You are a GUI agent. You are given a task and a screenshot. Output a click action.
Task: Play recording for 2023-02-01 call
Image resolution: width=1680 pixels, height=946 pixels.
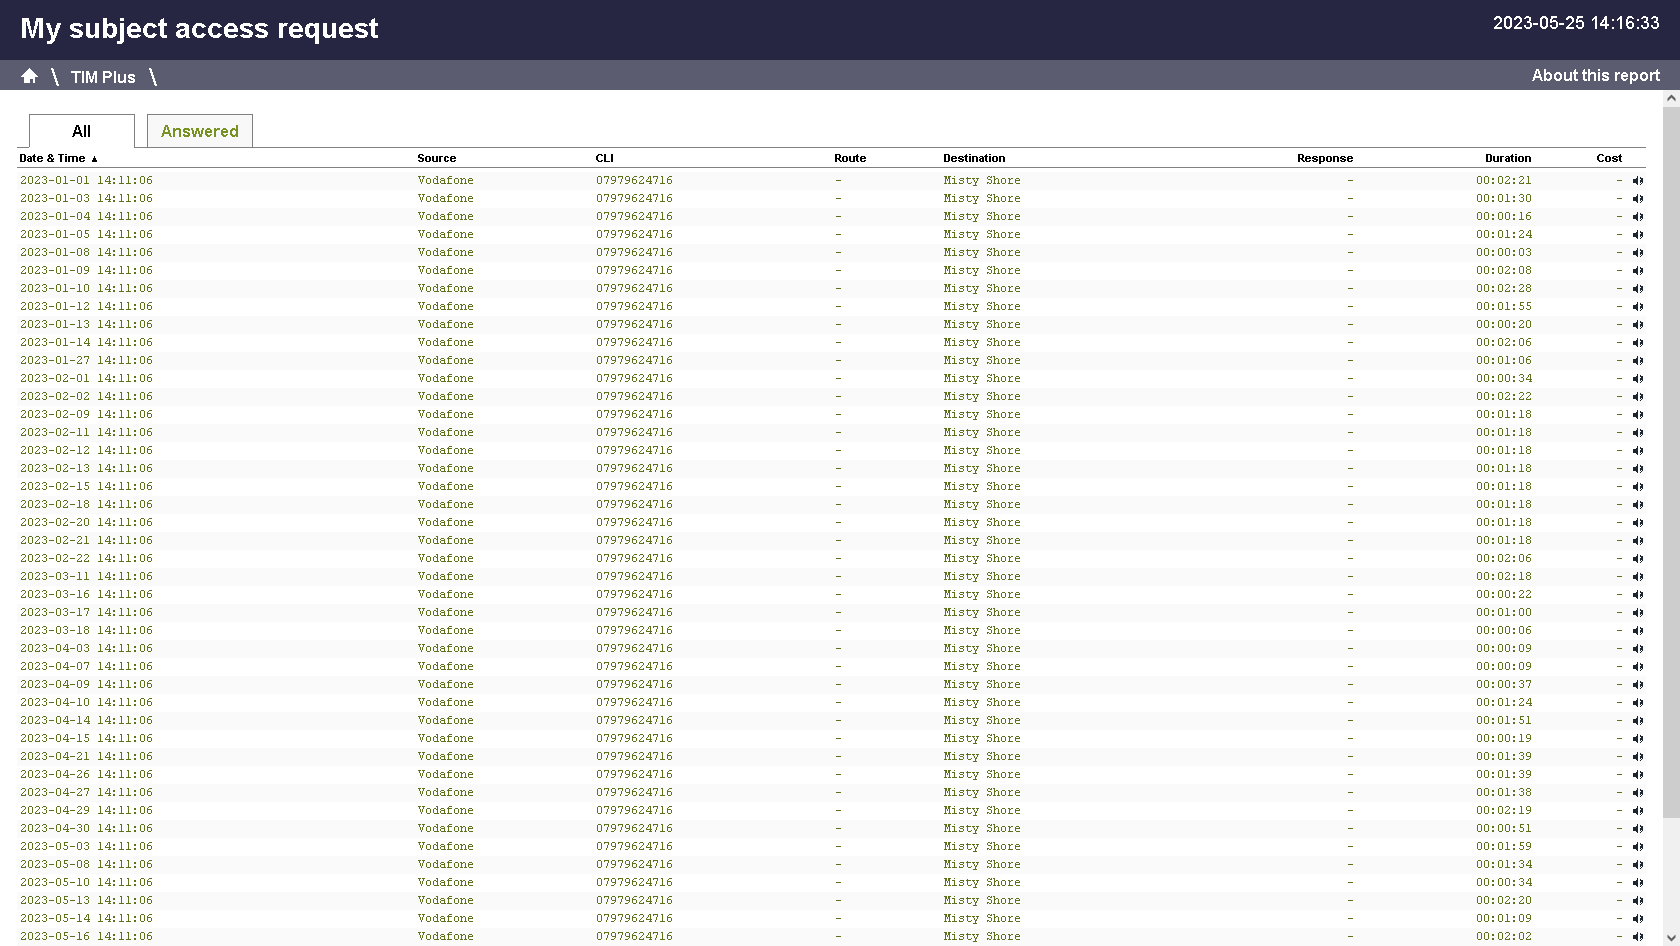point(1638,379)
